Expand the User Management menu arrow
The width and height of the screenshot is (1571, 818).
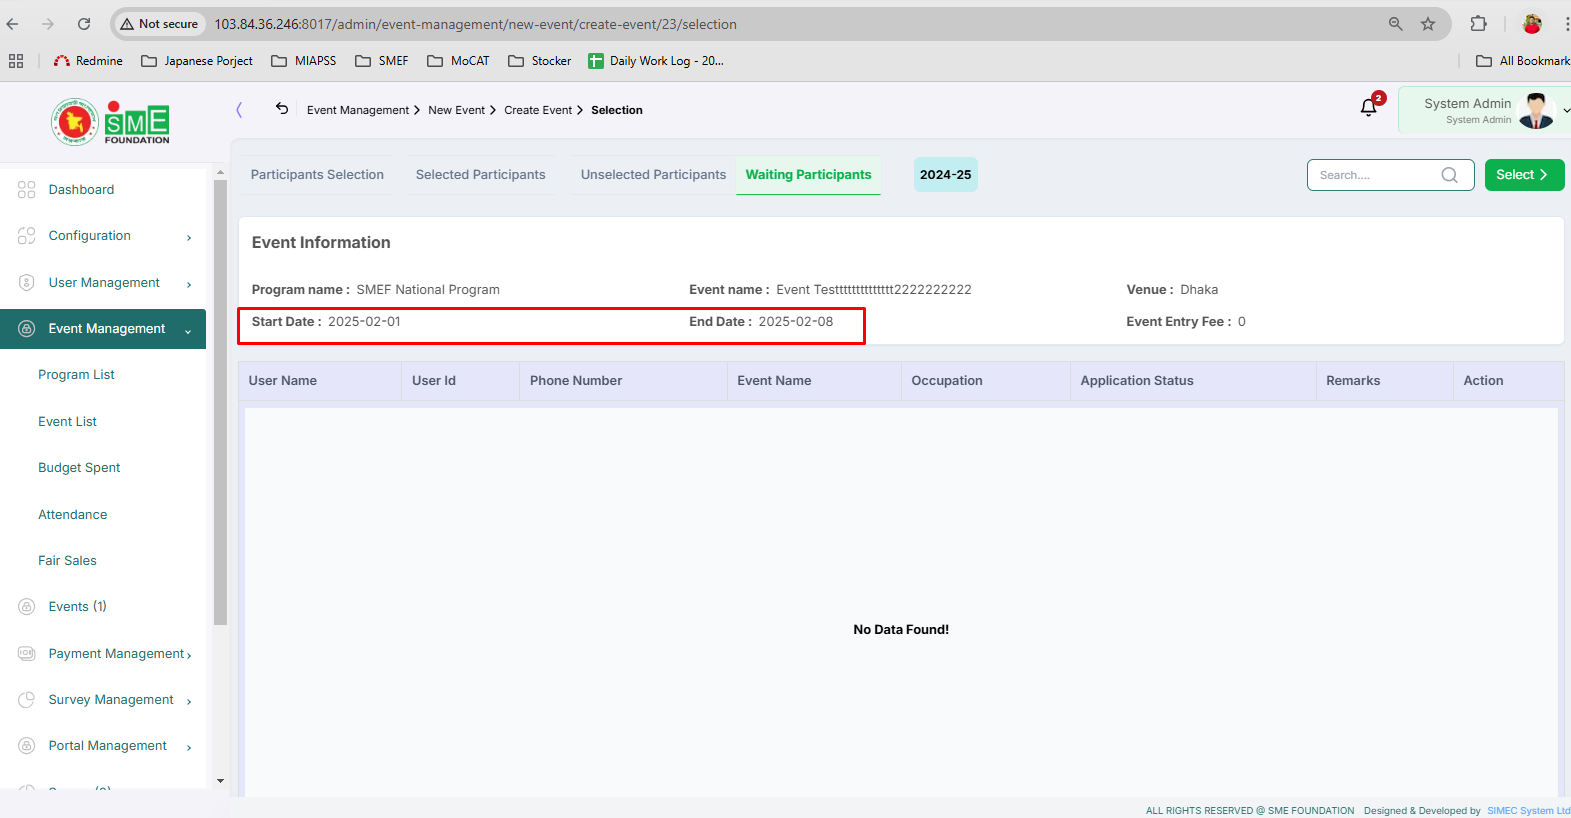[189, 285]
